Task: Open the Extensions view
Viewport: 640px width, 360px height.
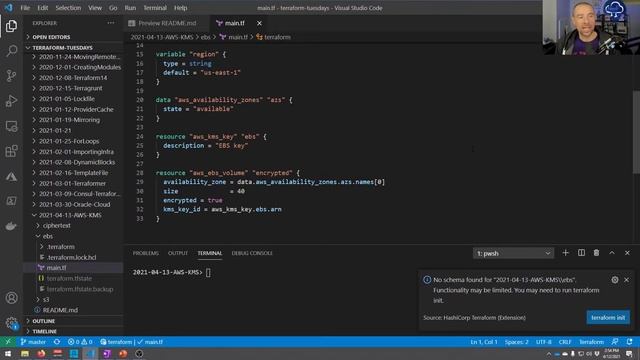Action: tap(11, 151)
